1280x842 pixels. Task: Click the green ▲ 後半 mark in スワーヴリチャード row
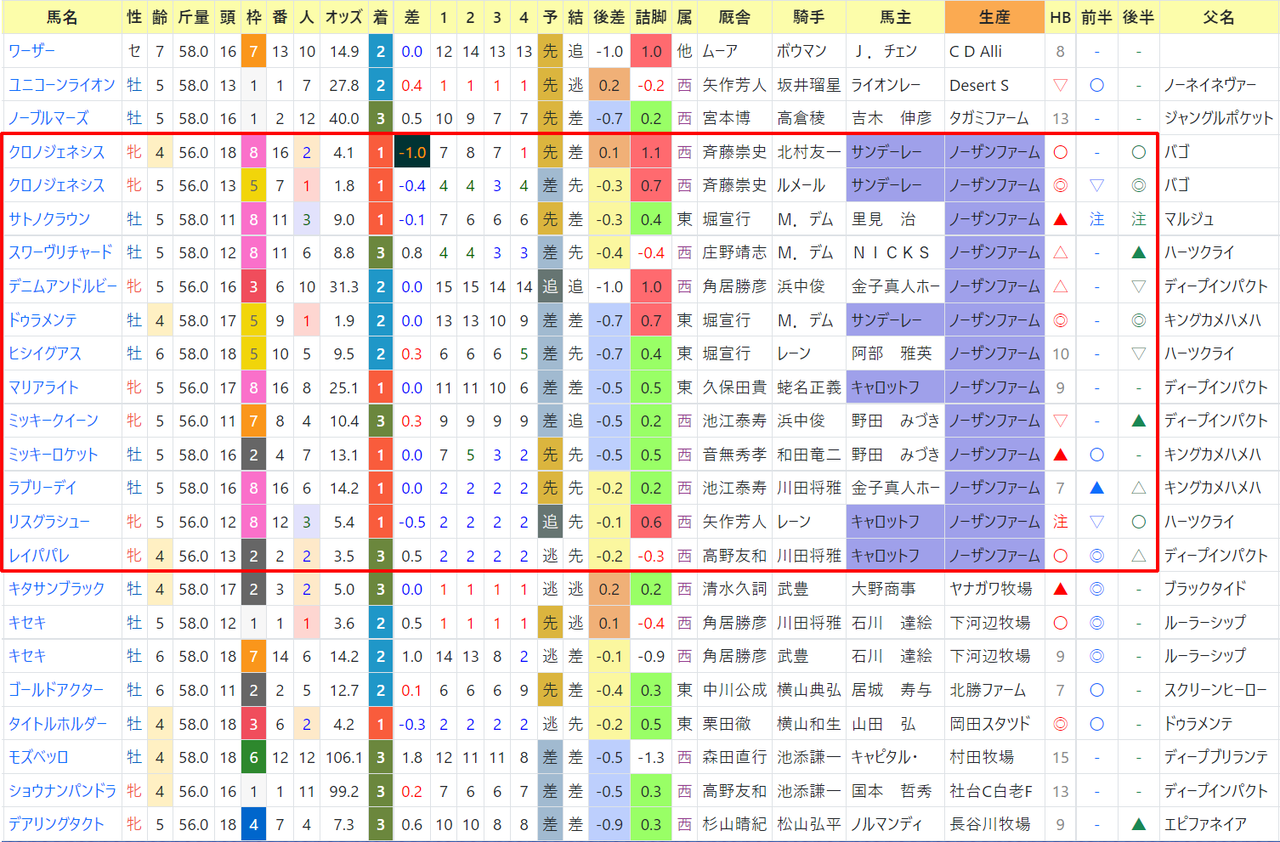click(1138, 253)
